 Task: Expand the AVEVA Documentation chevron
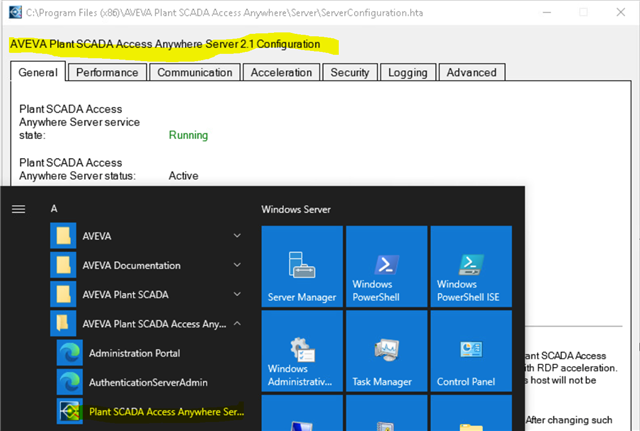tap(237, 265)
